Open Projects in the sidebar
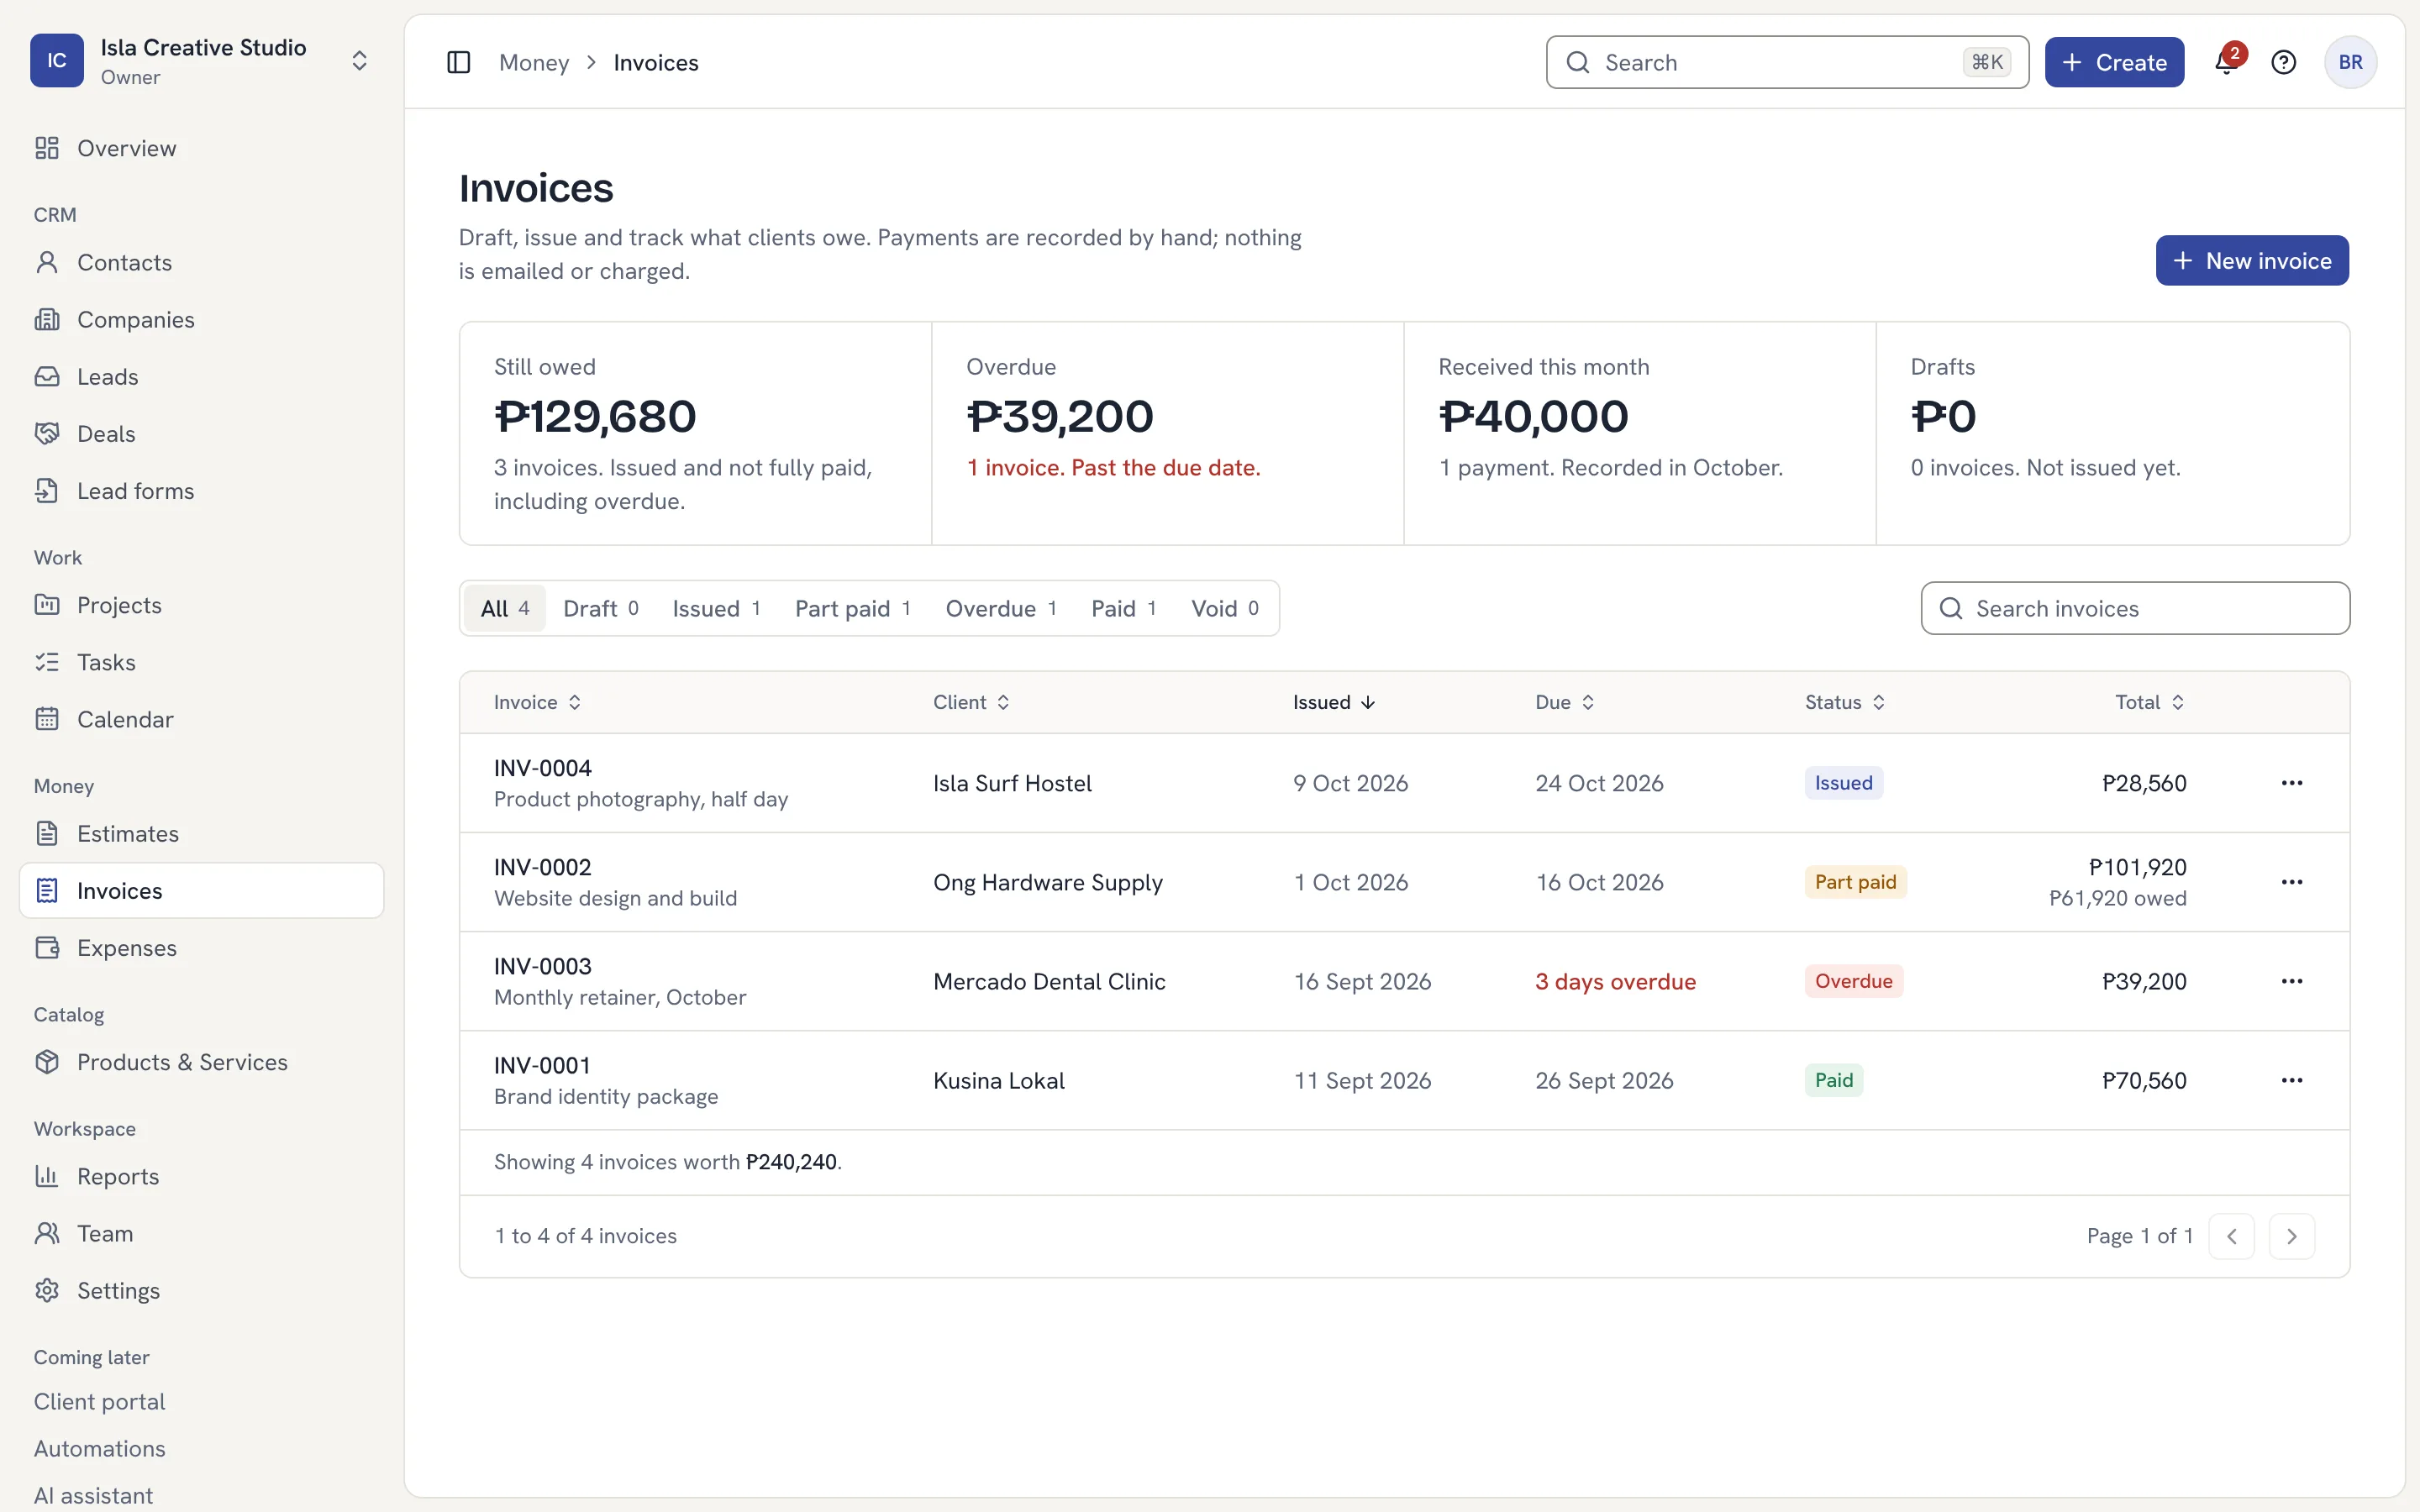 click(201, 605)
